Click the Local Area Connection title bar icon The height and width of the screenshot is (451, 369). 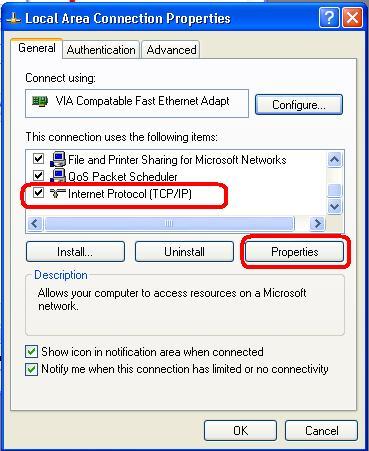(x=14, y=19)
